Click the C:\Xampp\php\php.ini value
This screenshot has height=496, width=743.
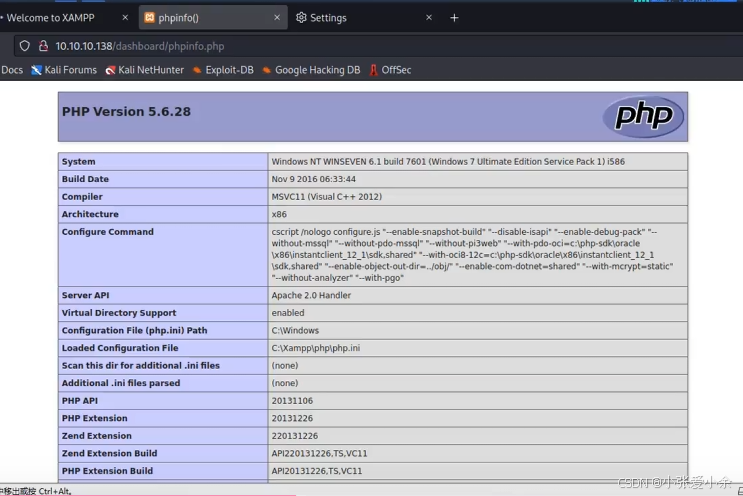click(316, 348)
